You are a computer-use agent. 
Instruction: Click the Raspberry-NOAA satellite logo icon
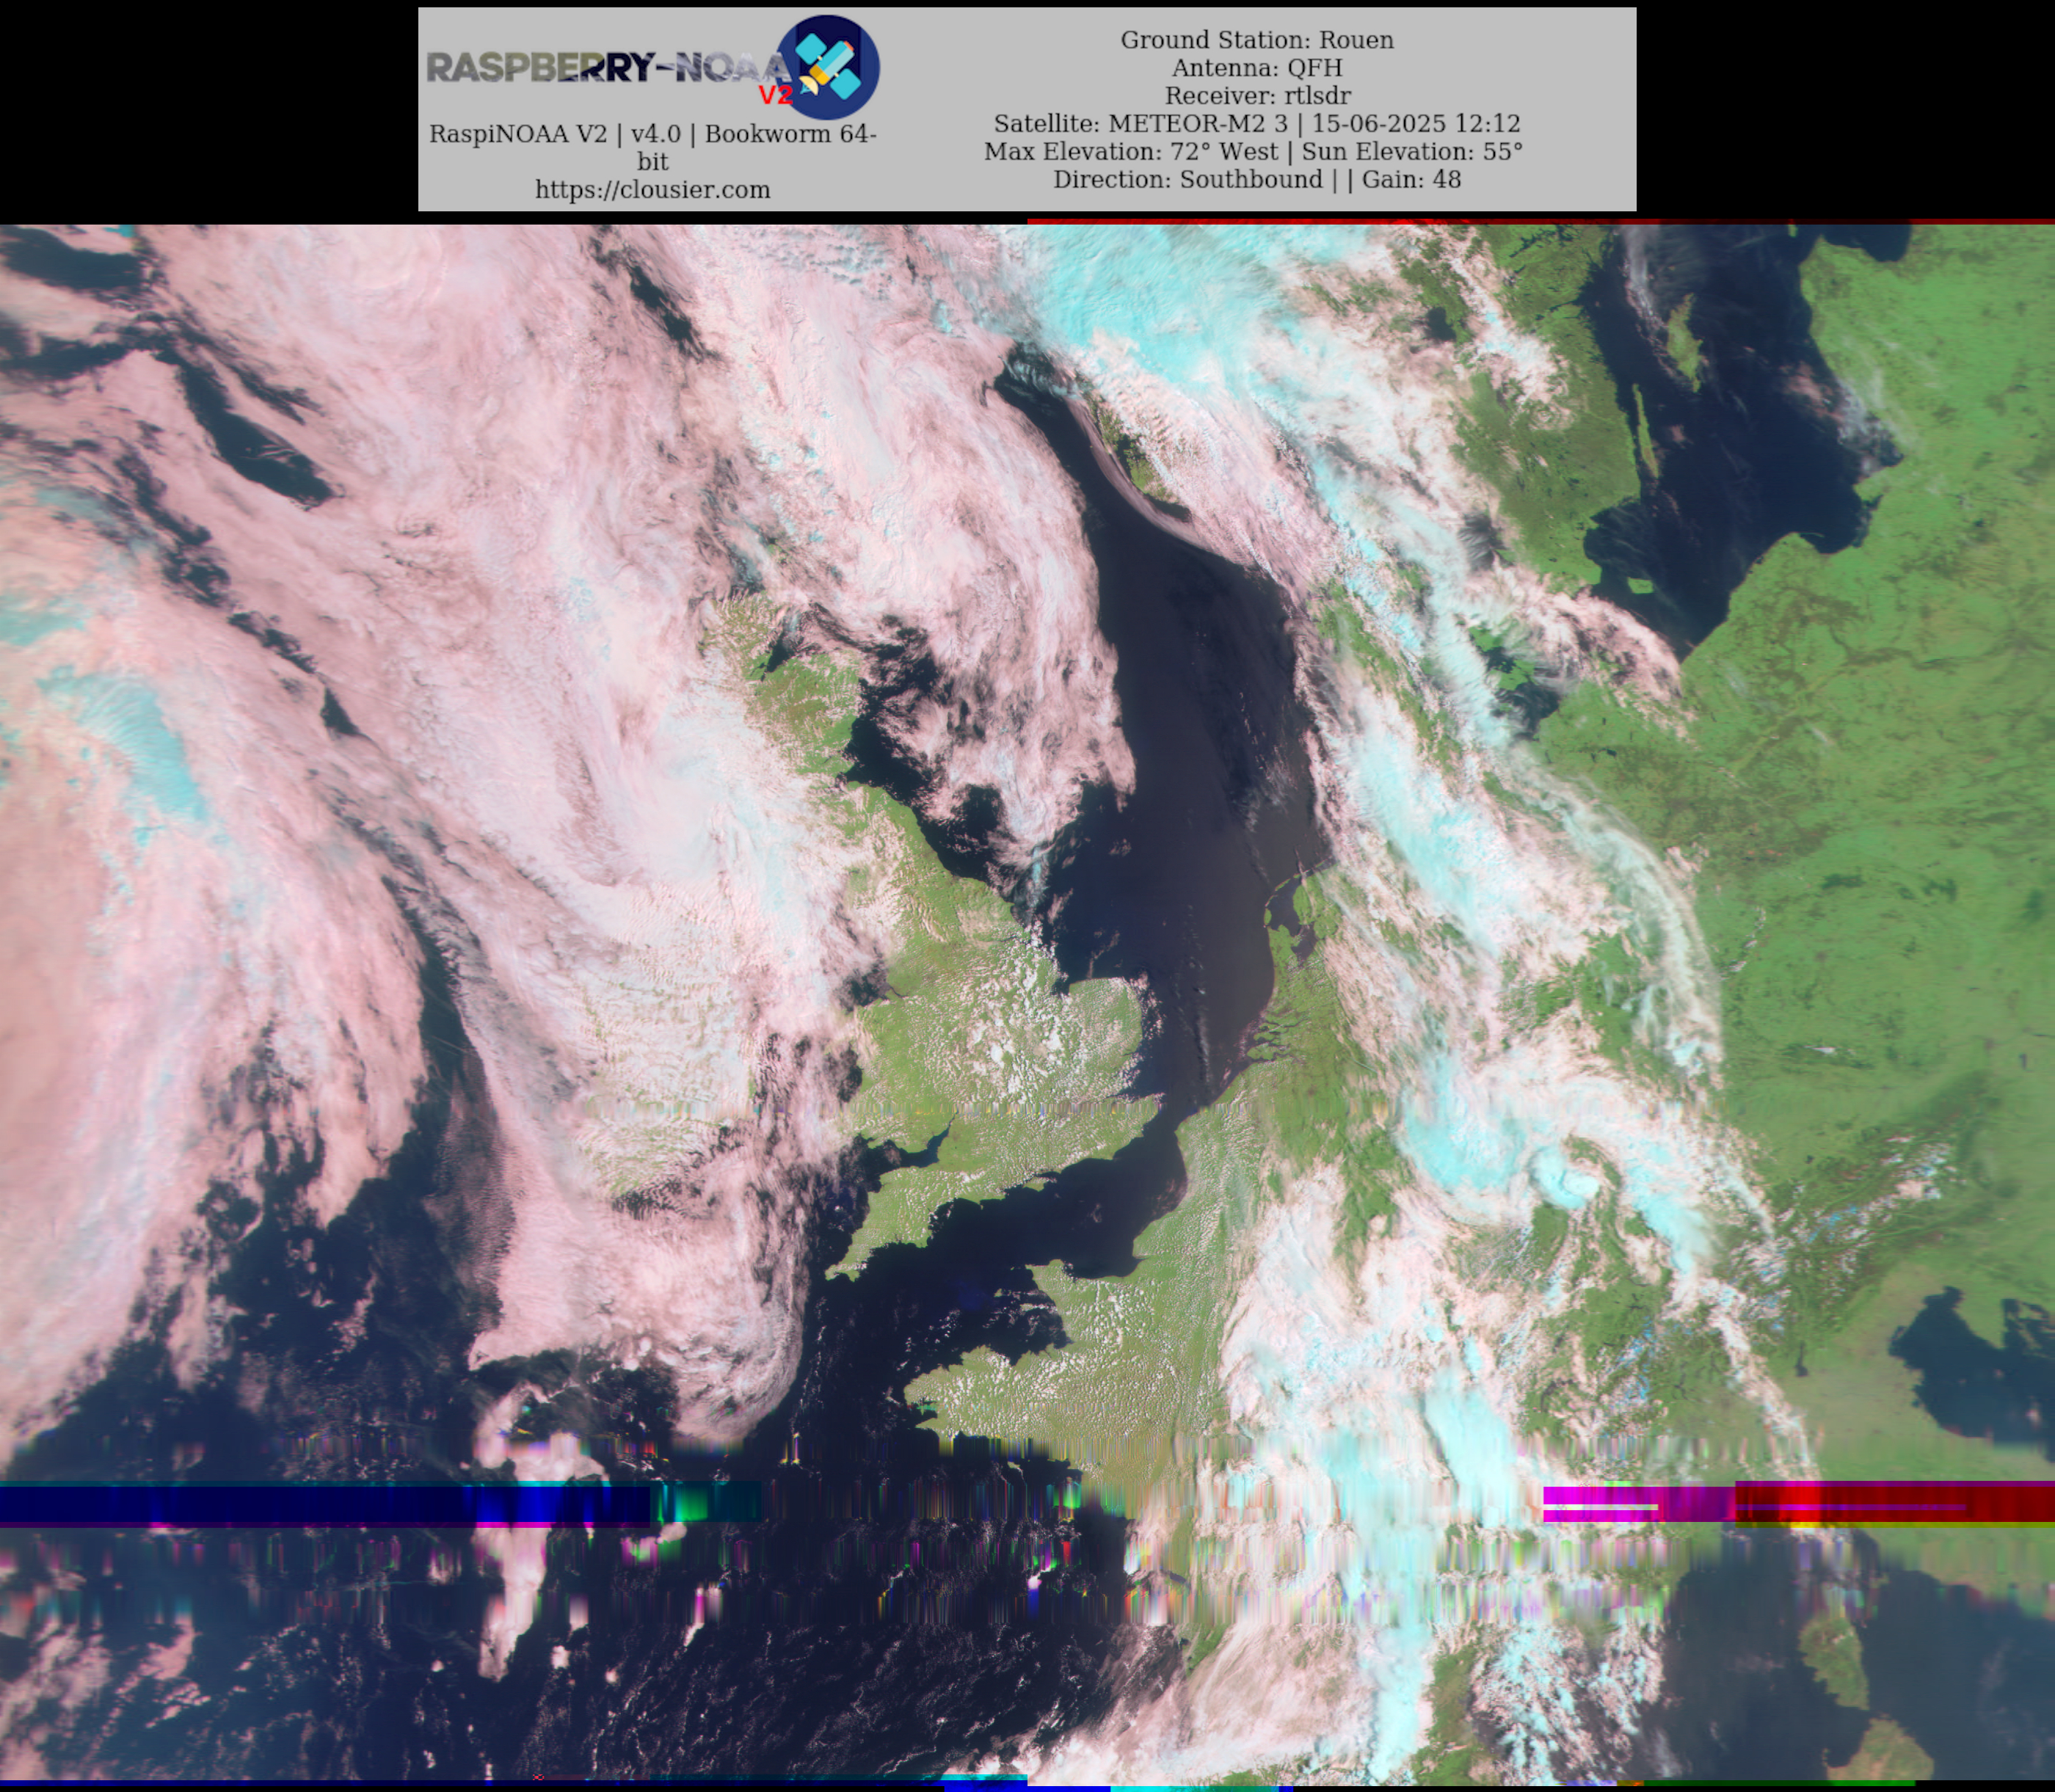[829, 67]
